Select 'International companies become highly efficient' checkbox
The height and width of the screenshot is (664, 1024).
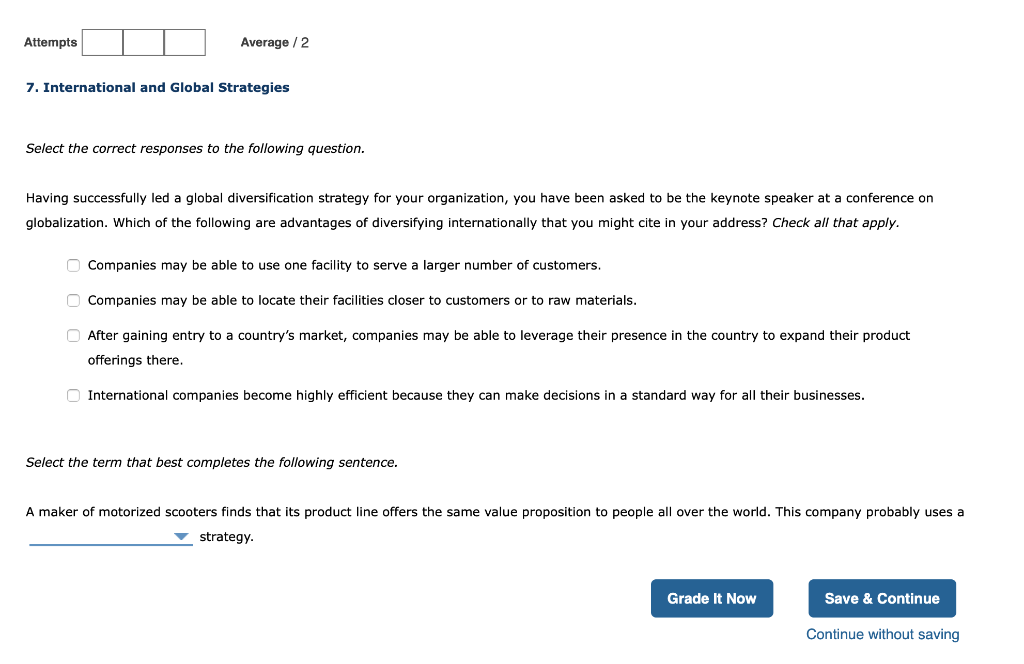73,395
